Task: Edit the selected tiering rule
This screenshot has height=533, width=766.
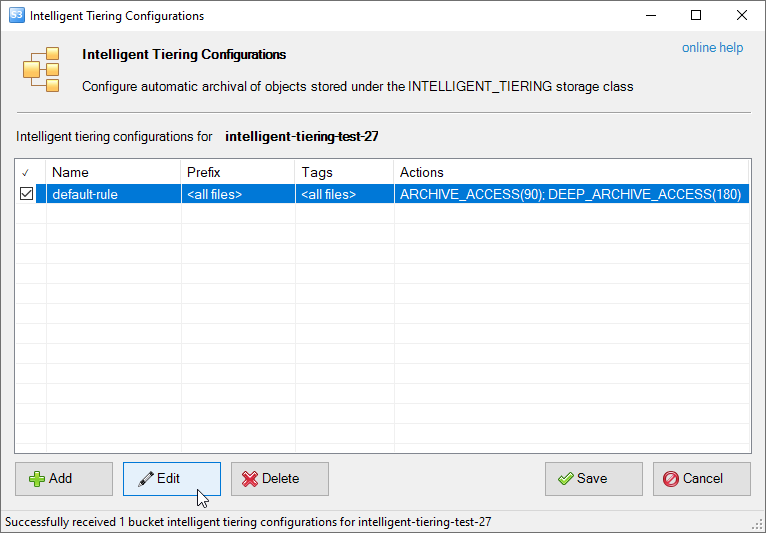Action: click(172, 479)
